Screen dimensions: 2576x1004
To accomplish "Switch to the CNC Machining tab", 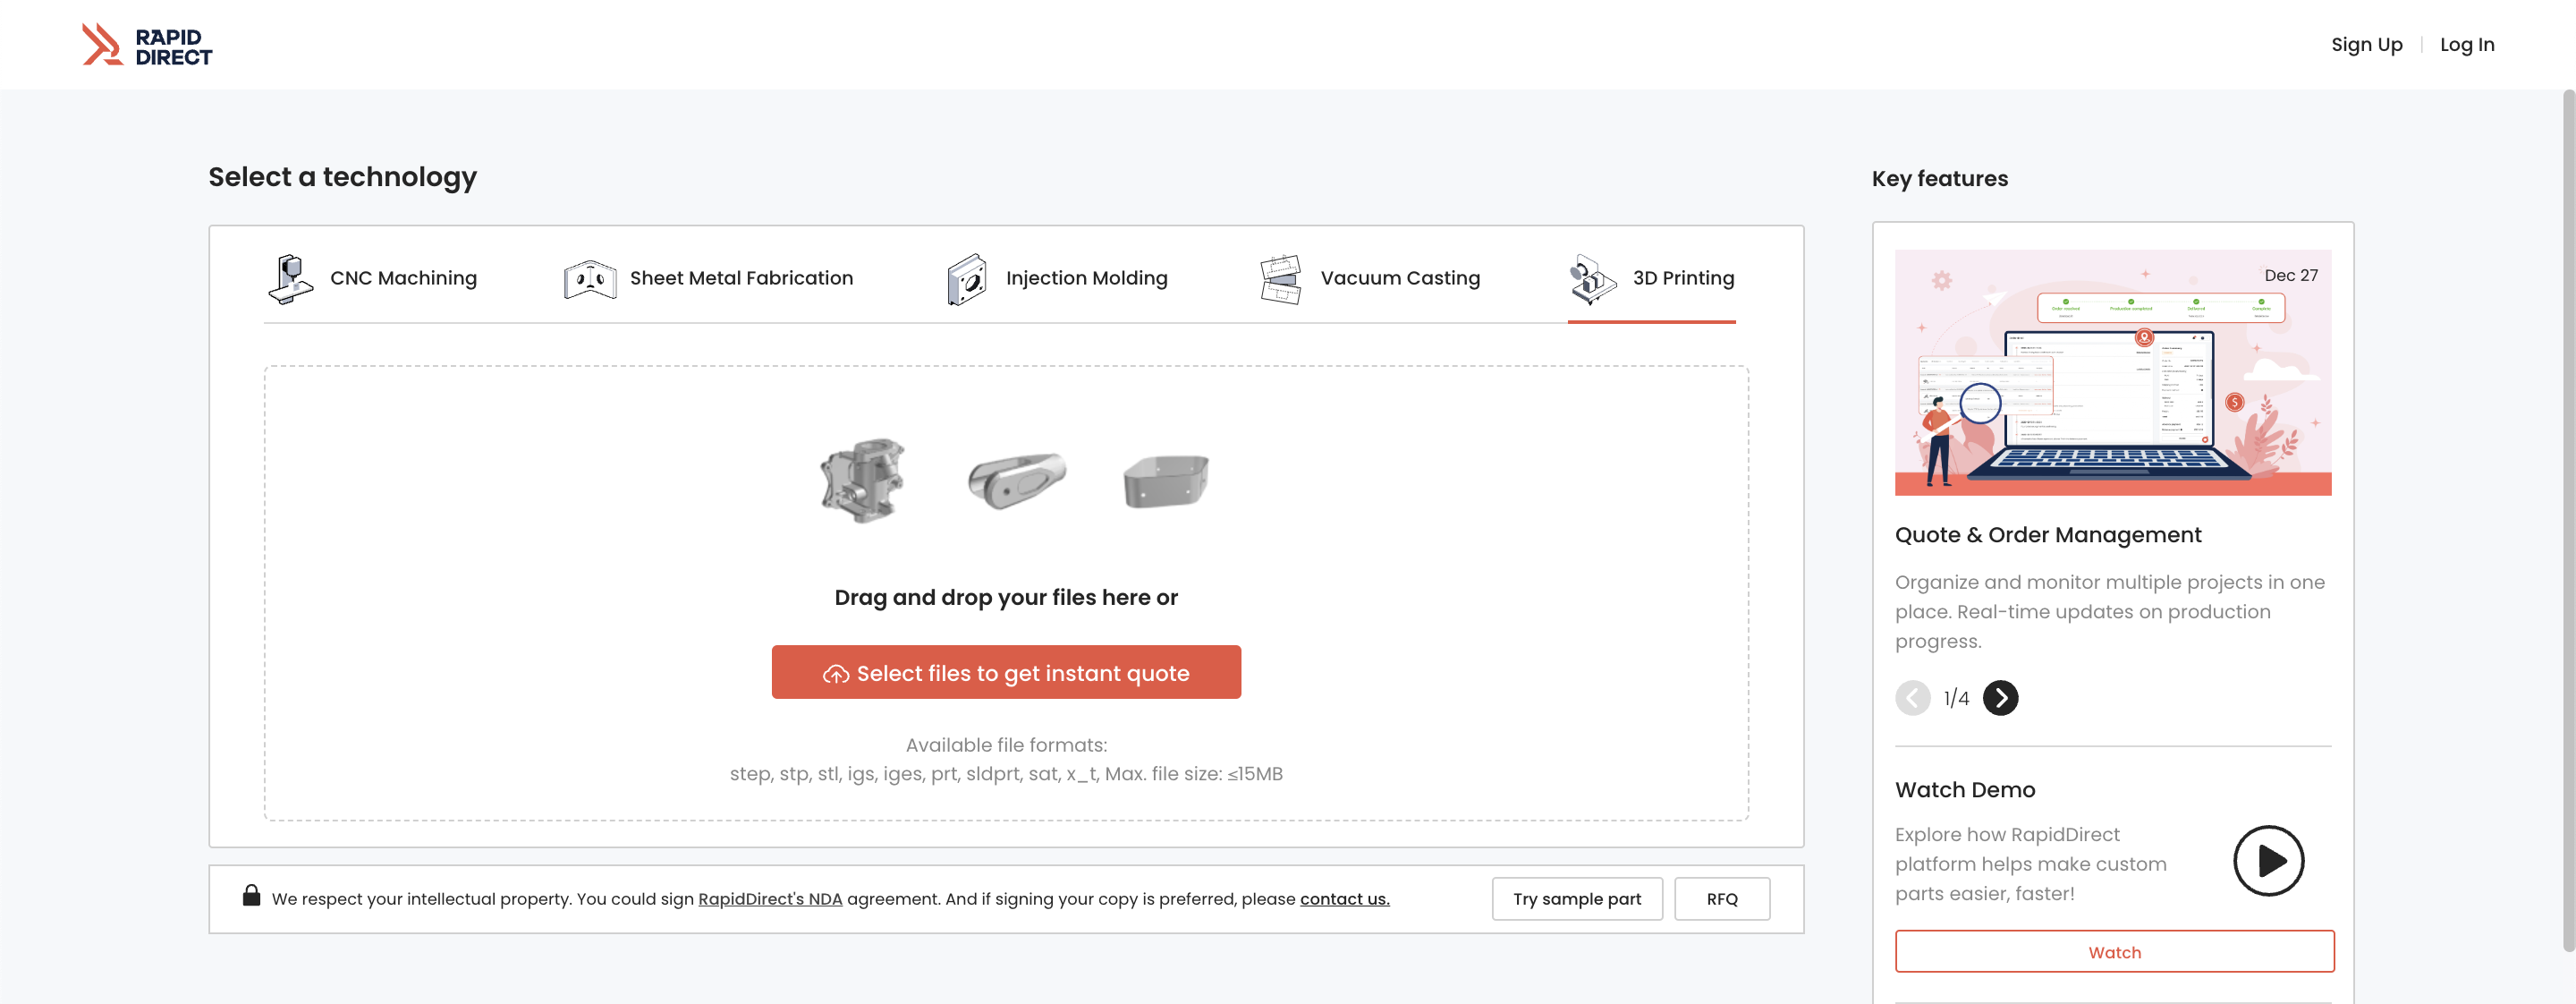I will click(x=403, y=278).
